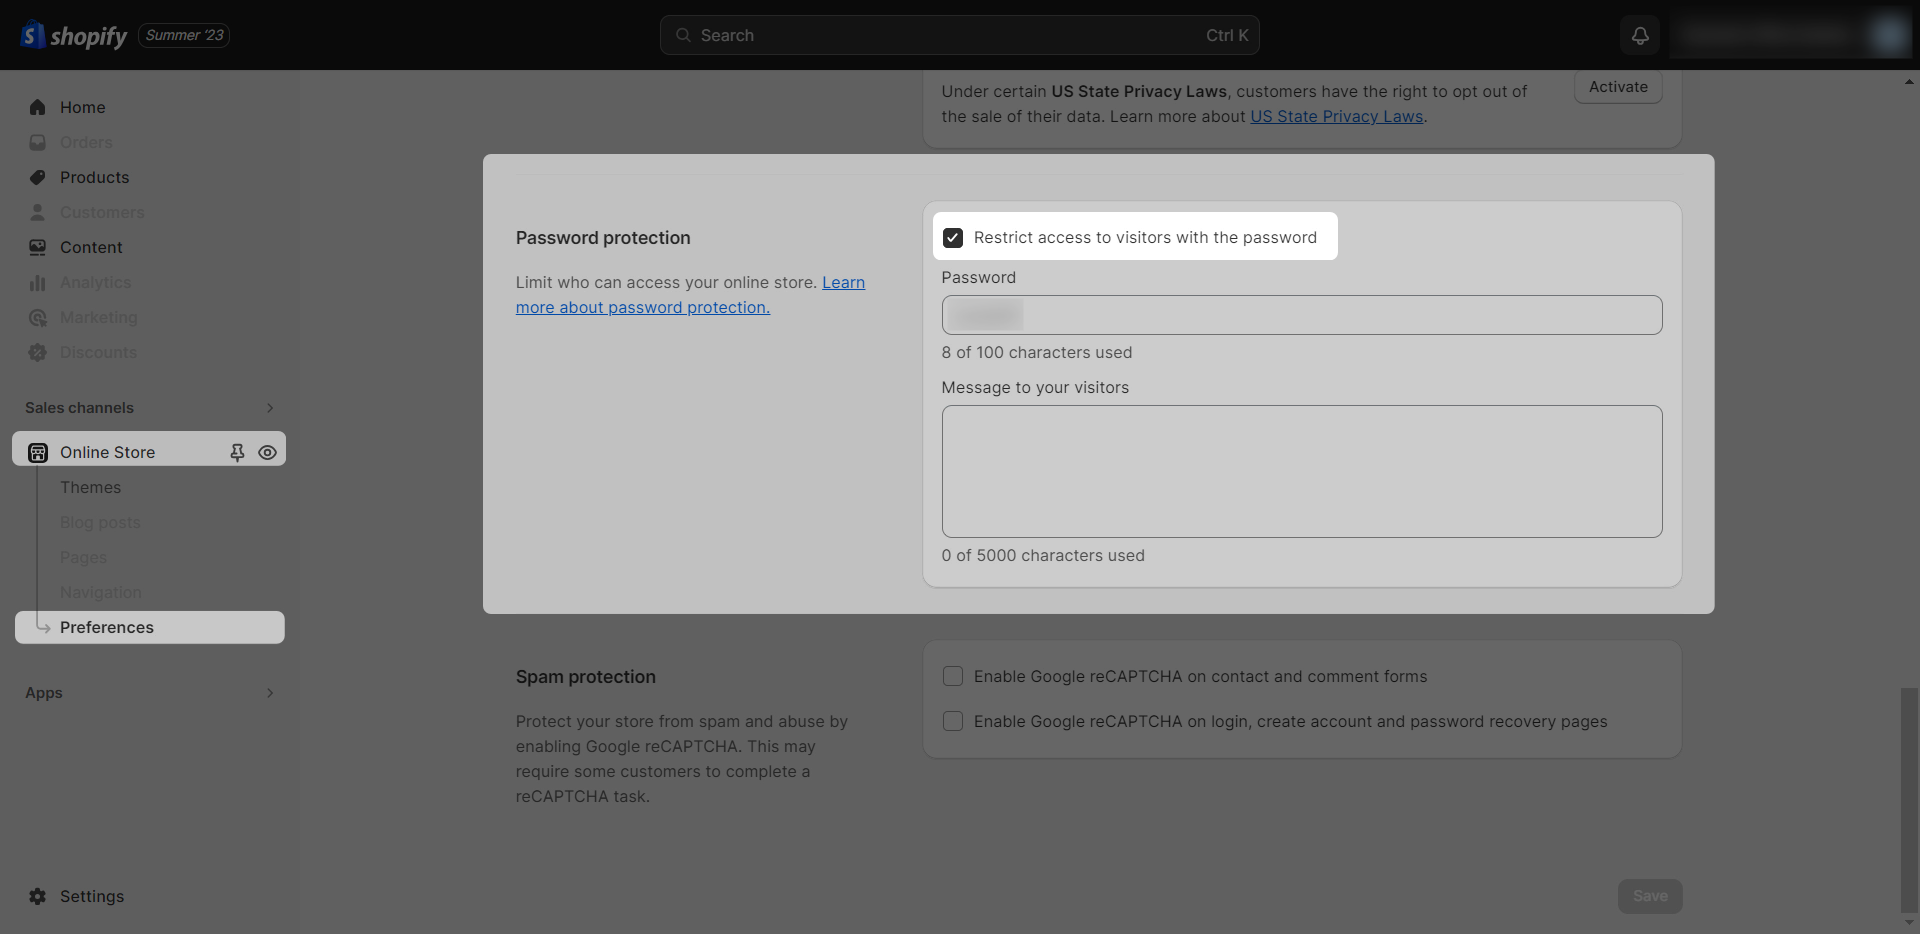Click the Online Store storefront icon
Viewport: 1920px width, 934px height.
(x=38, y=452)
